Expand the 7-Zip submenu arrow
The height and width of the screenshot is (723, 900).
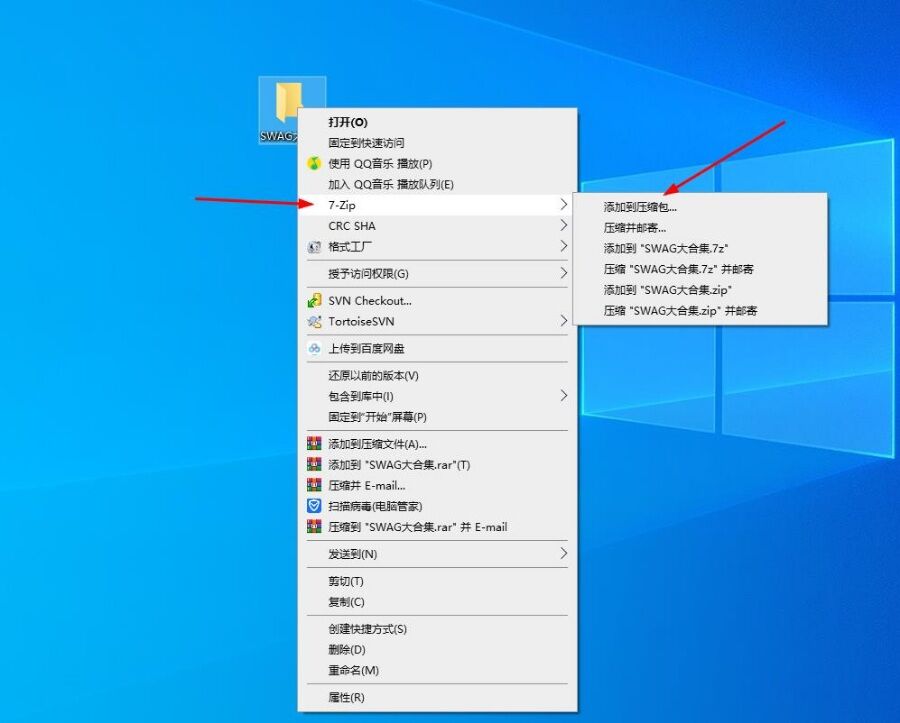[563, 204]
